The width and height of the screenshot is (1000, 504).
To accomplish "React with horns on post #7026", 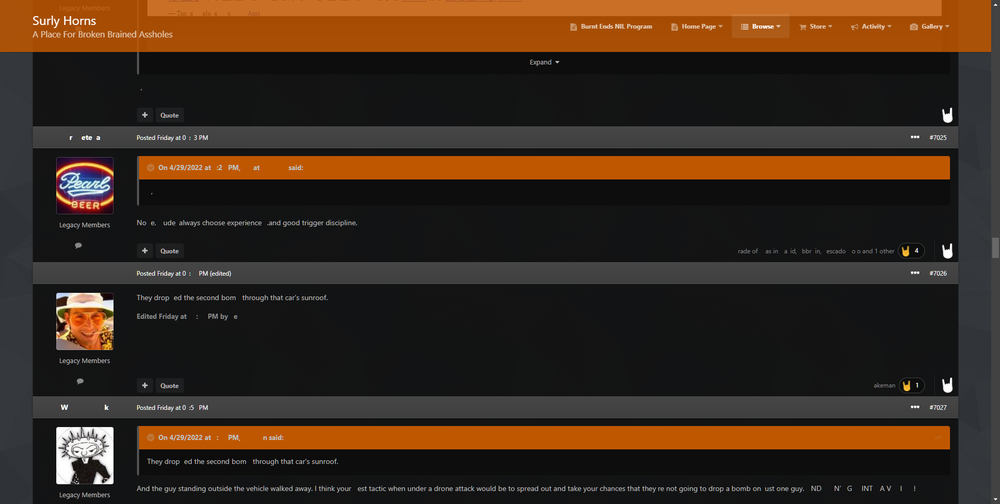I will pos(946,385).
